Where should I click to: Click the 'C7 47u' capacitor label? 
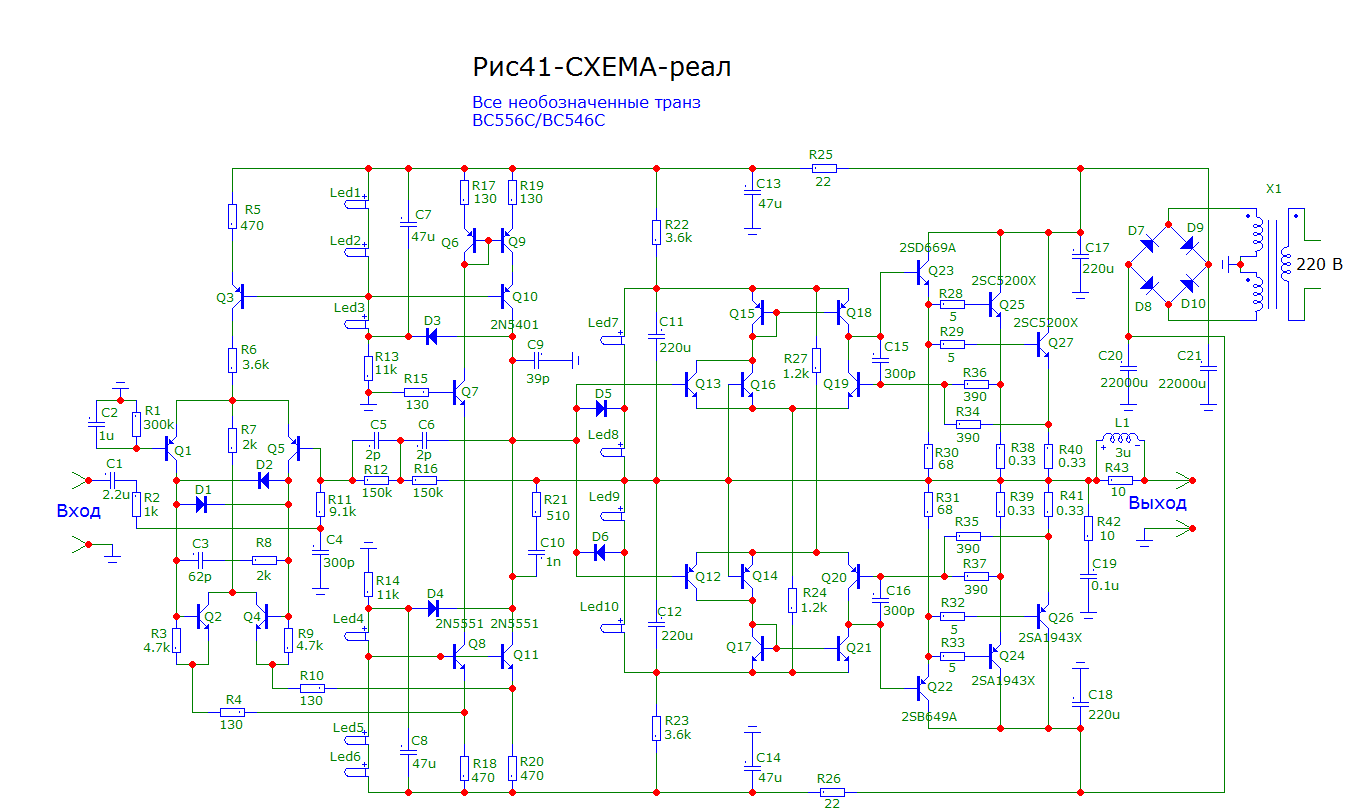tap(423, 226)
